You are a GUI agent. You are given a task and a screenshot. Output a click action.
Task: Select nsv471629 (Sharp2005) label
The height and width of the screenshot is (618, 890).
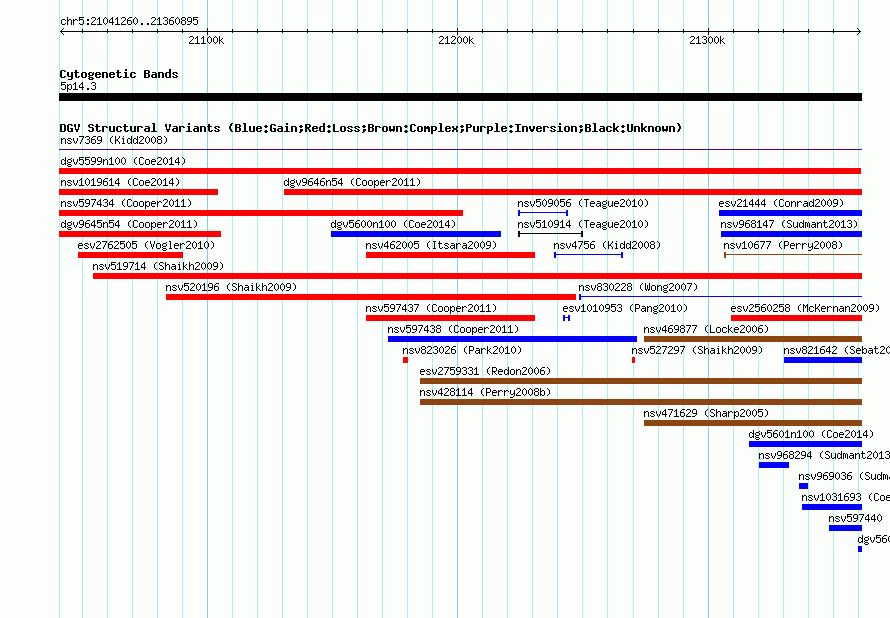click(706, 413)
